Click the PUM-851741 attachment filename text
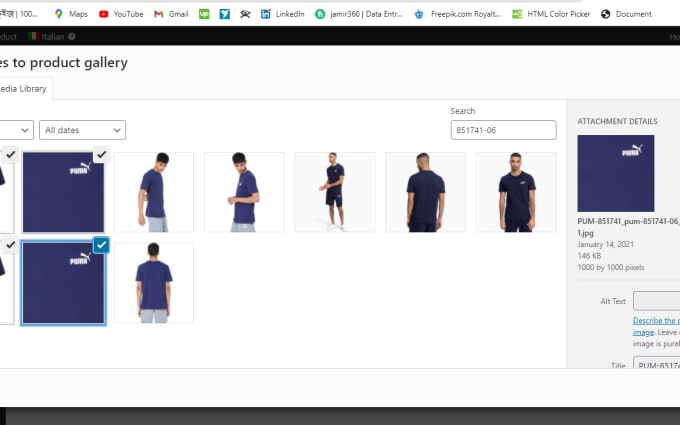Image resolution: width=680 pixels, height=425 pixels. click(x=628, y=227)
